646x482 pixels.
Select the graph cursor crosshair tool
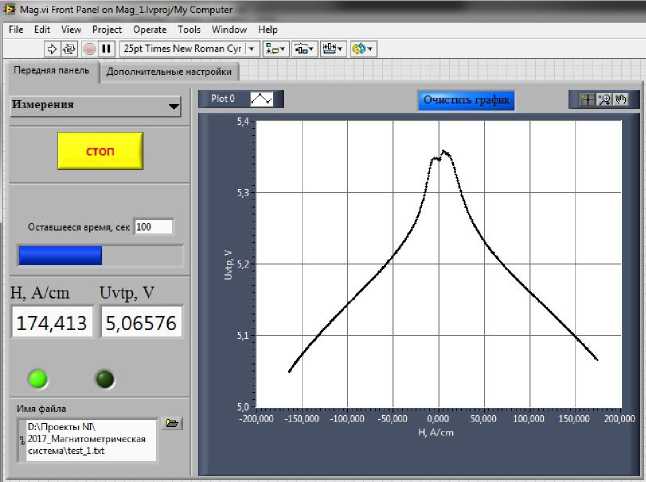589,100
